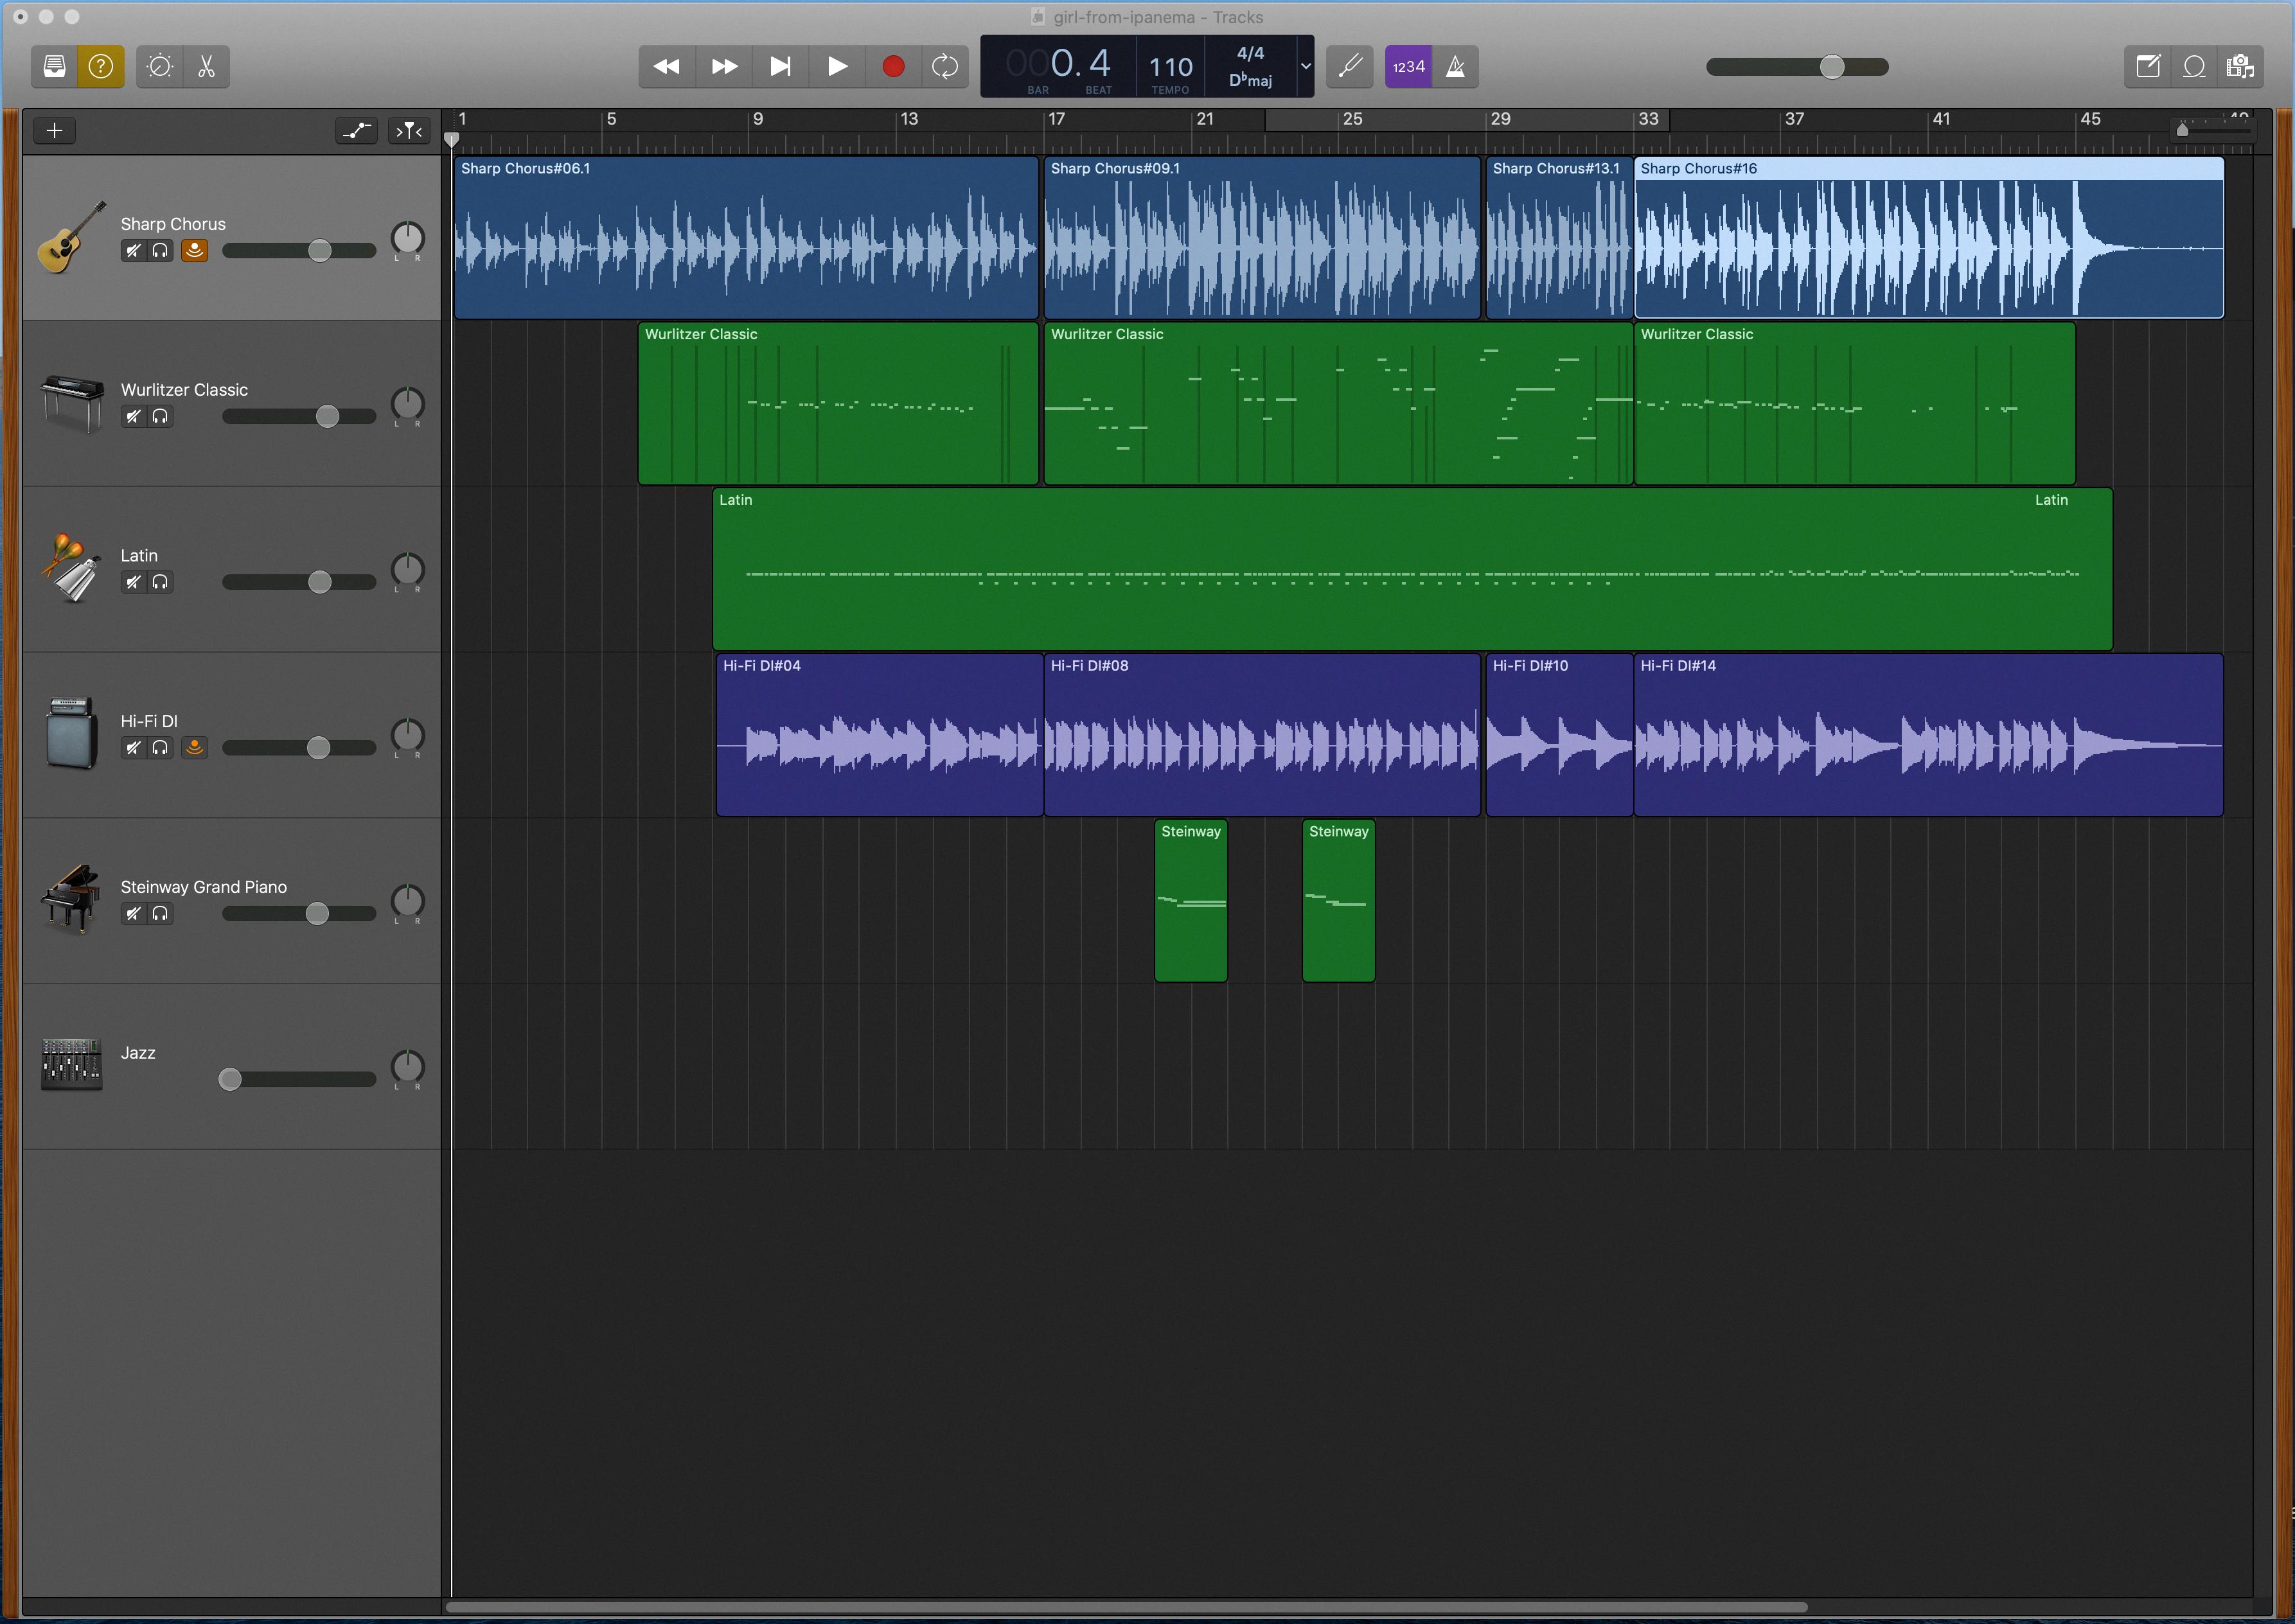The height and width of the screenshot is (1624, 2295).
Task: Mute the Hi-Fi DI track
Action: [133, 748]
